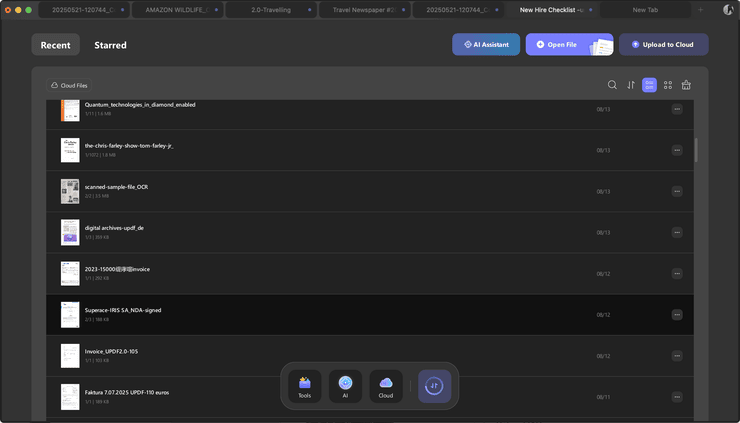Switch to grid view layout
This screenshot has width=740, height=423.
(x=668, y=85)
